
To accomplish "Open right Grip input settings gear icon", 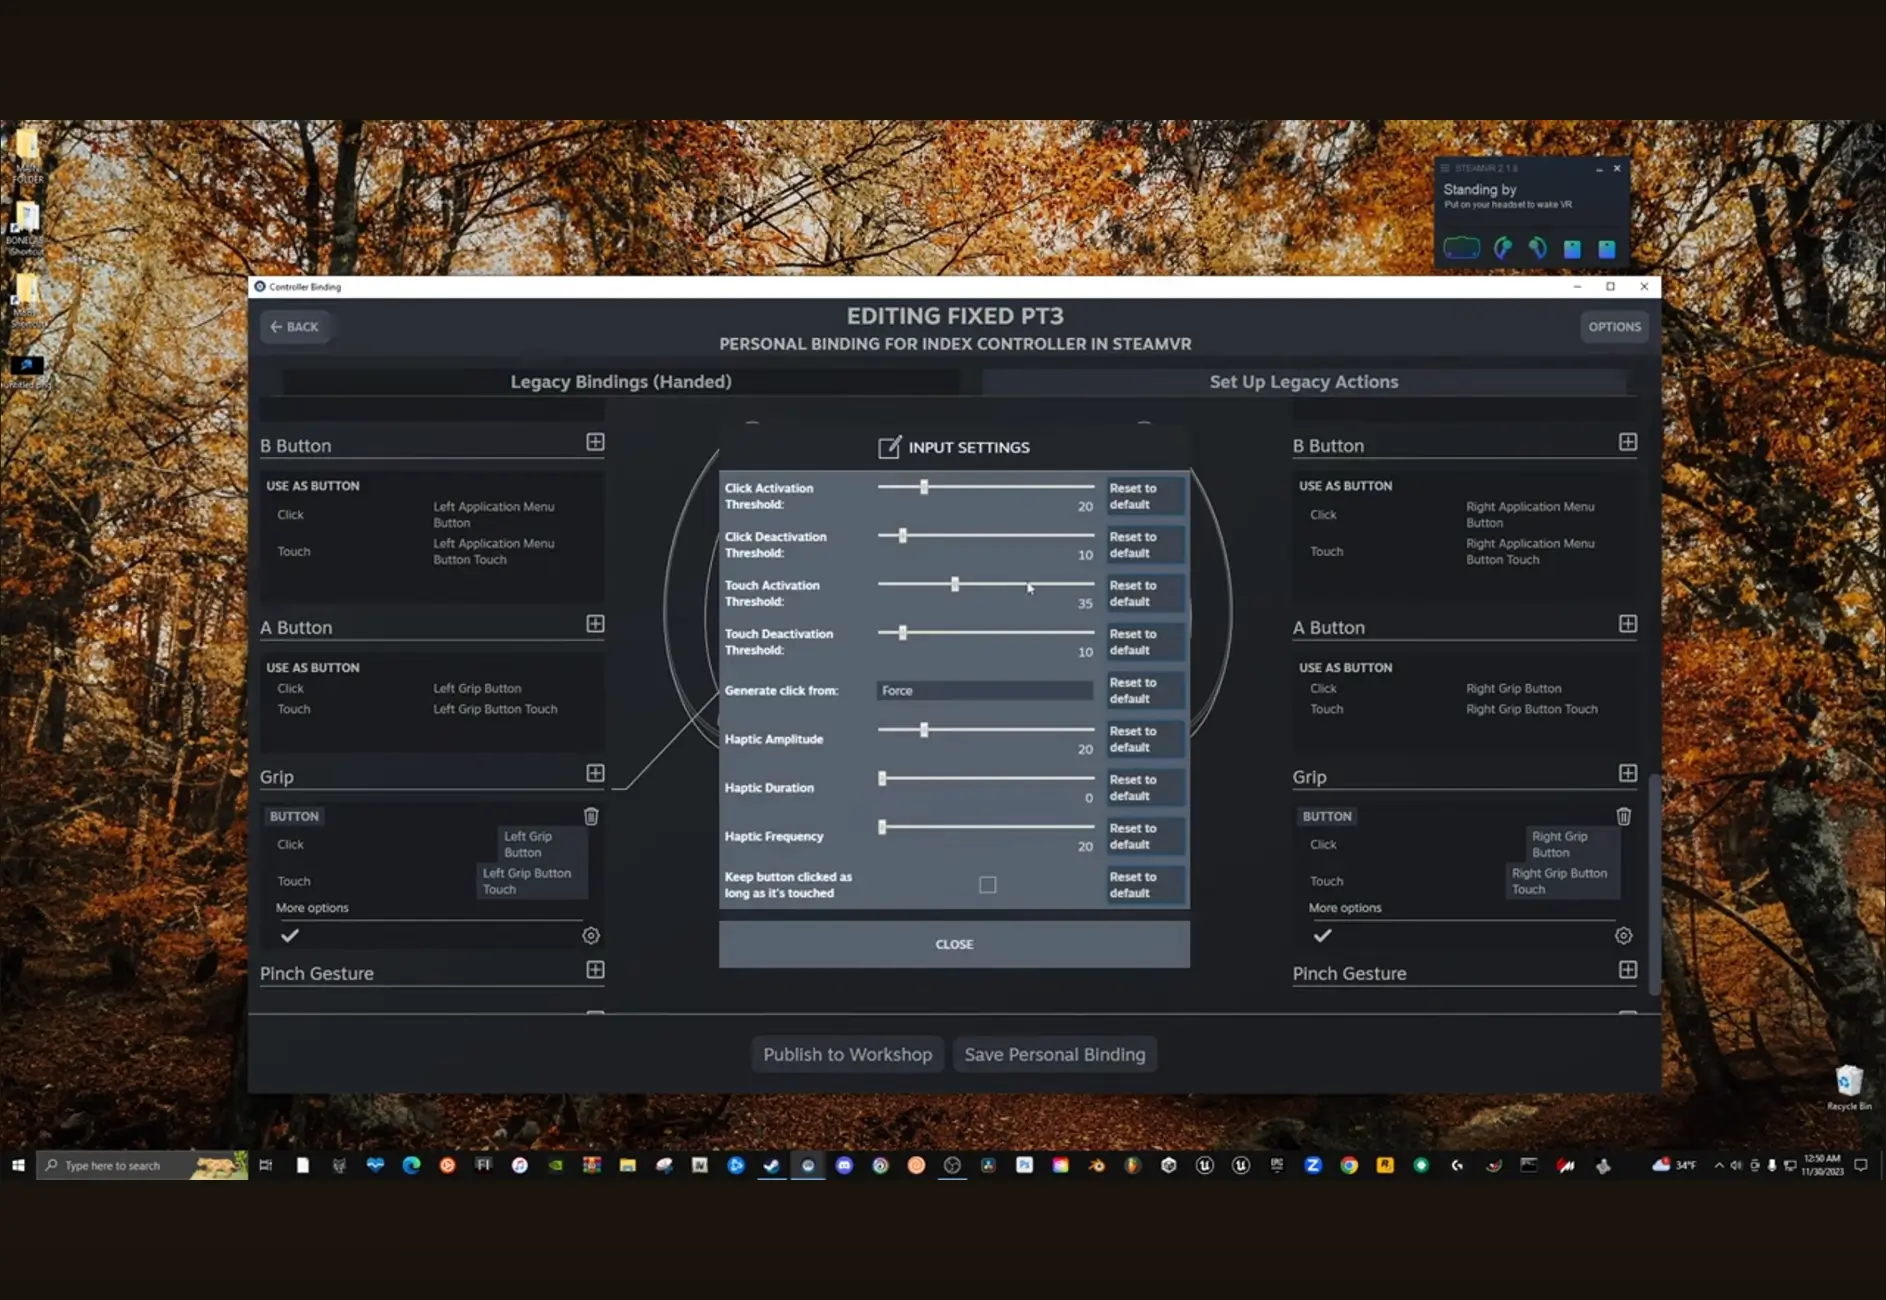I will pos(1624,936).
